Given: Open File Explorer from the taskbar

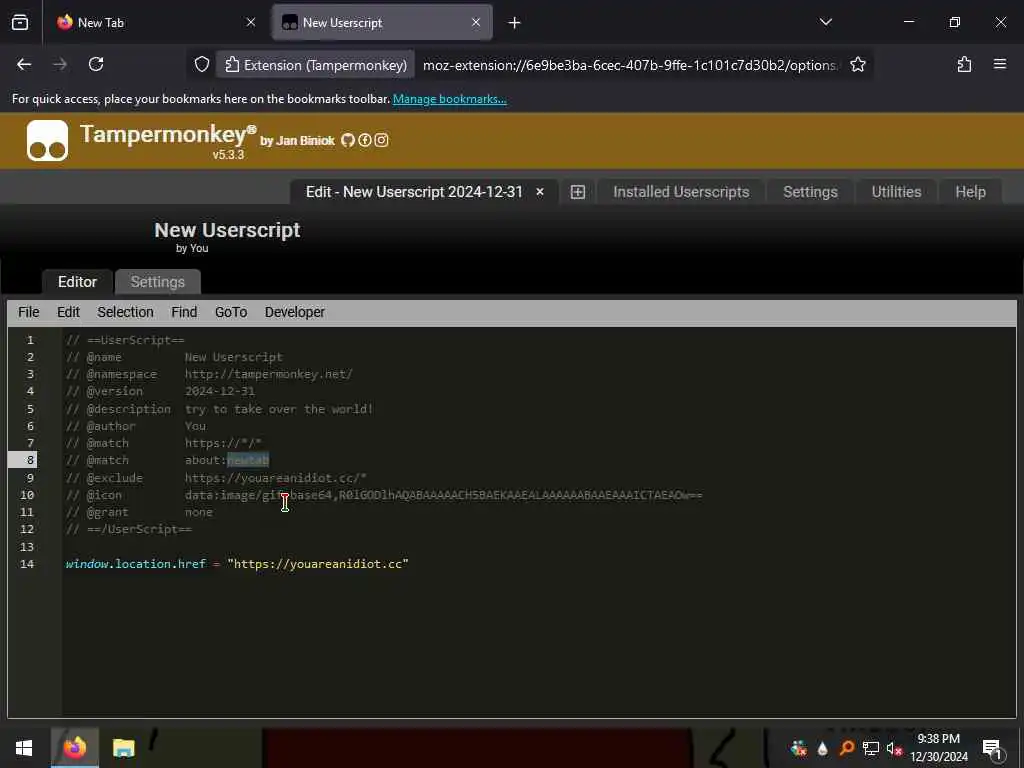Looking at the screenshot, I should click(x=123, y=748).
